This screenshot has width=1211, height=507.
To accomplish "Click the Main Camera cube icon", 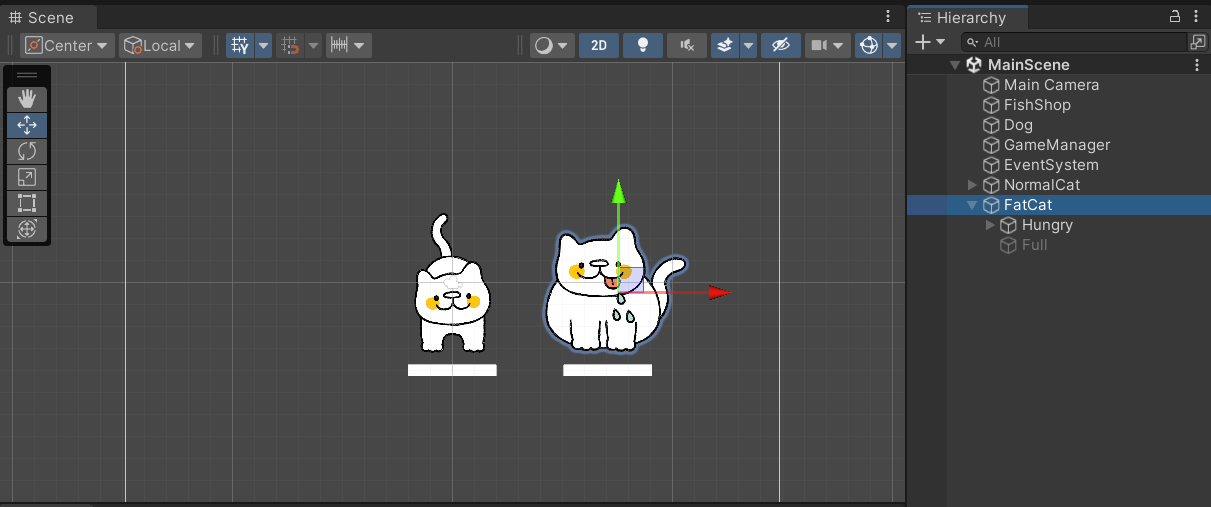I will [992, 85].
